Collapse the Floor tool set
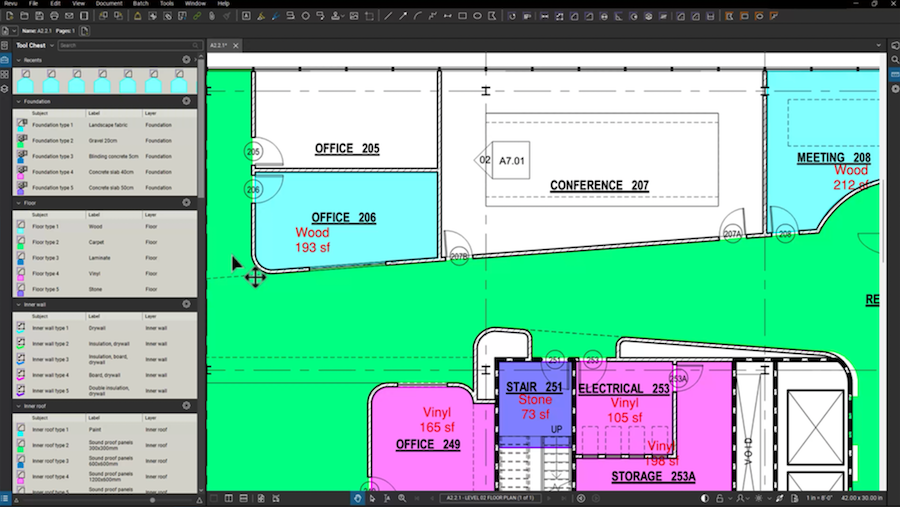 coord(18,203)
